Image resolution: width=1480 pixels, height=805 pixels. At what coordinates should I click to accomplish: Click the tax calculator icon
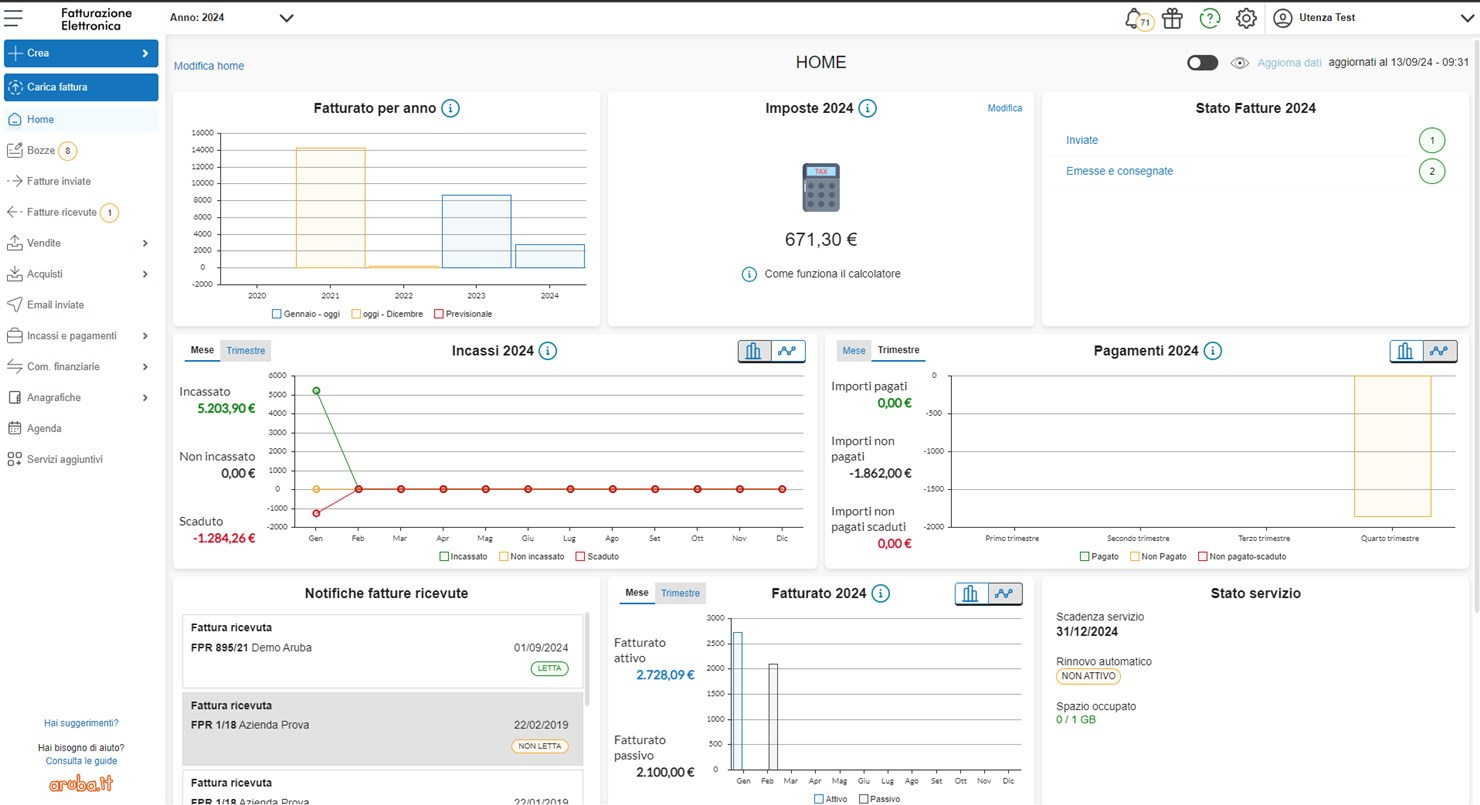point(821,187)
